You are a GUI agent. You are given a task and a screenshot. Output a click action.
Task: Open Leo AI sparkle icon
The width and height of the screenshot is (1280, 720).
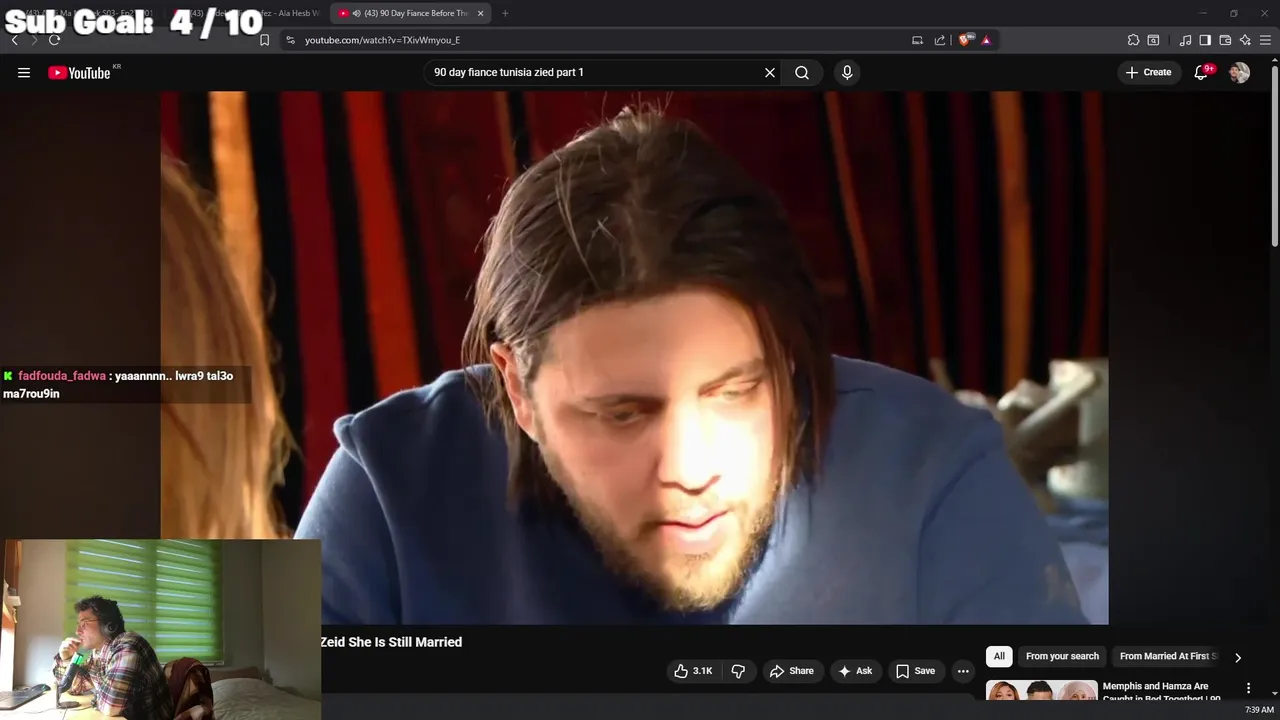1245,40
